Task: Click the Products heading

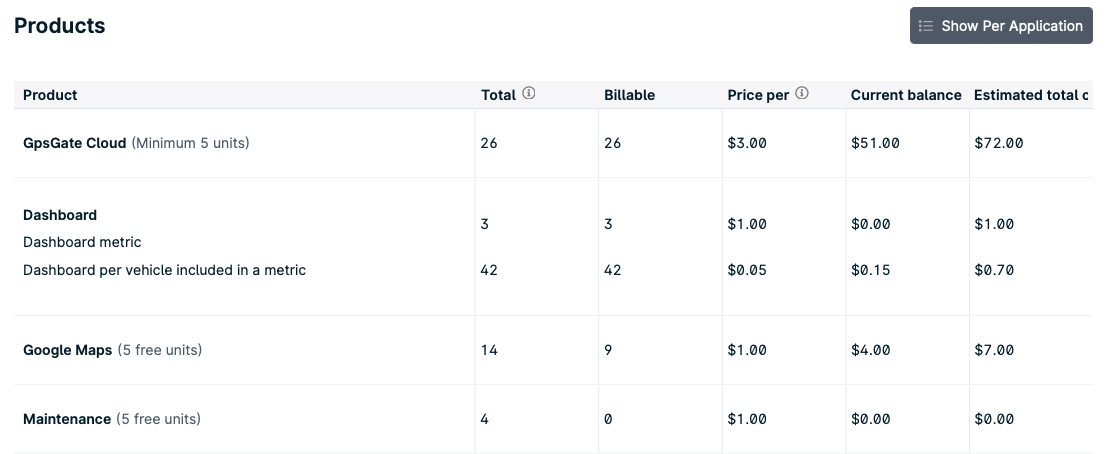Action: [59, 25]
